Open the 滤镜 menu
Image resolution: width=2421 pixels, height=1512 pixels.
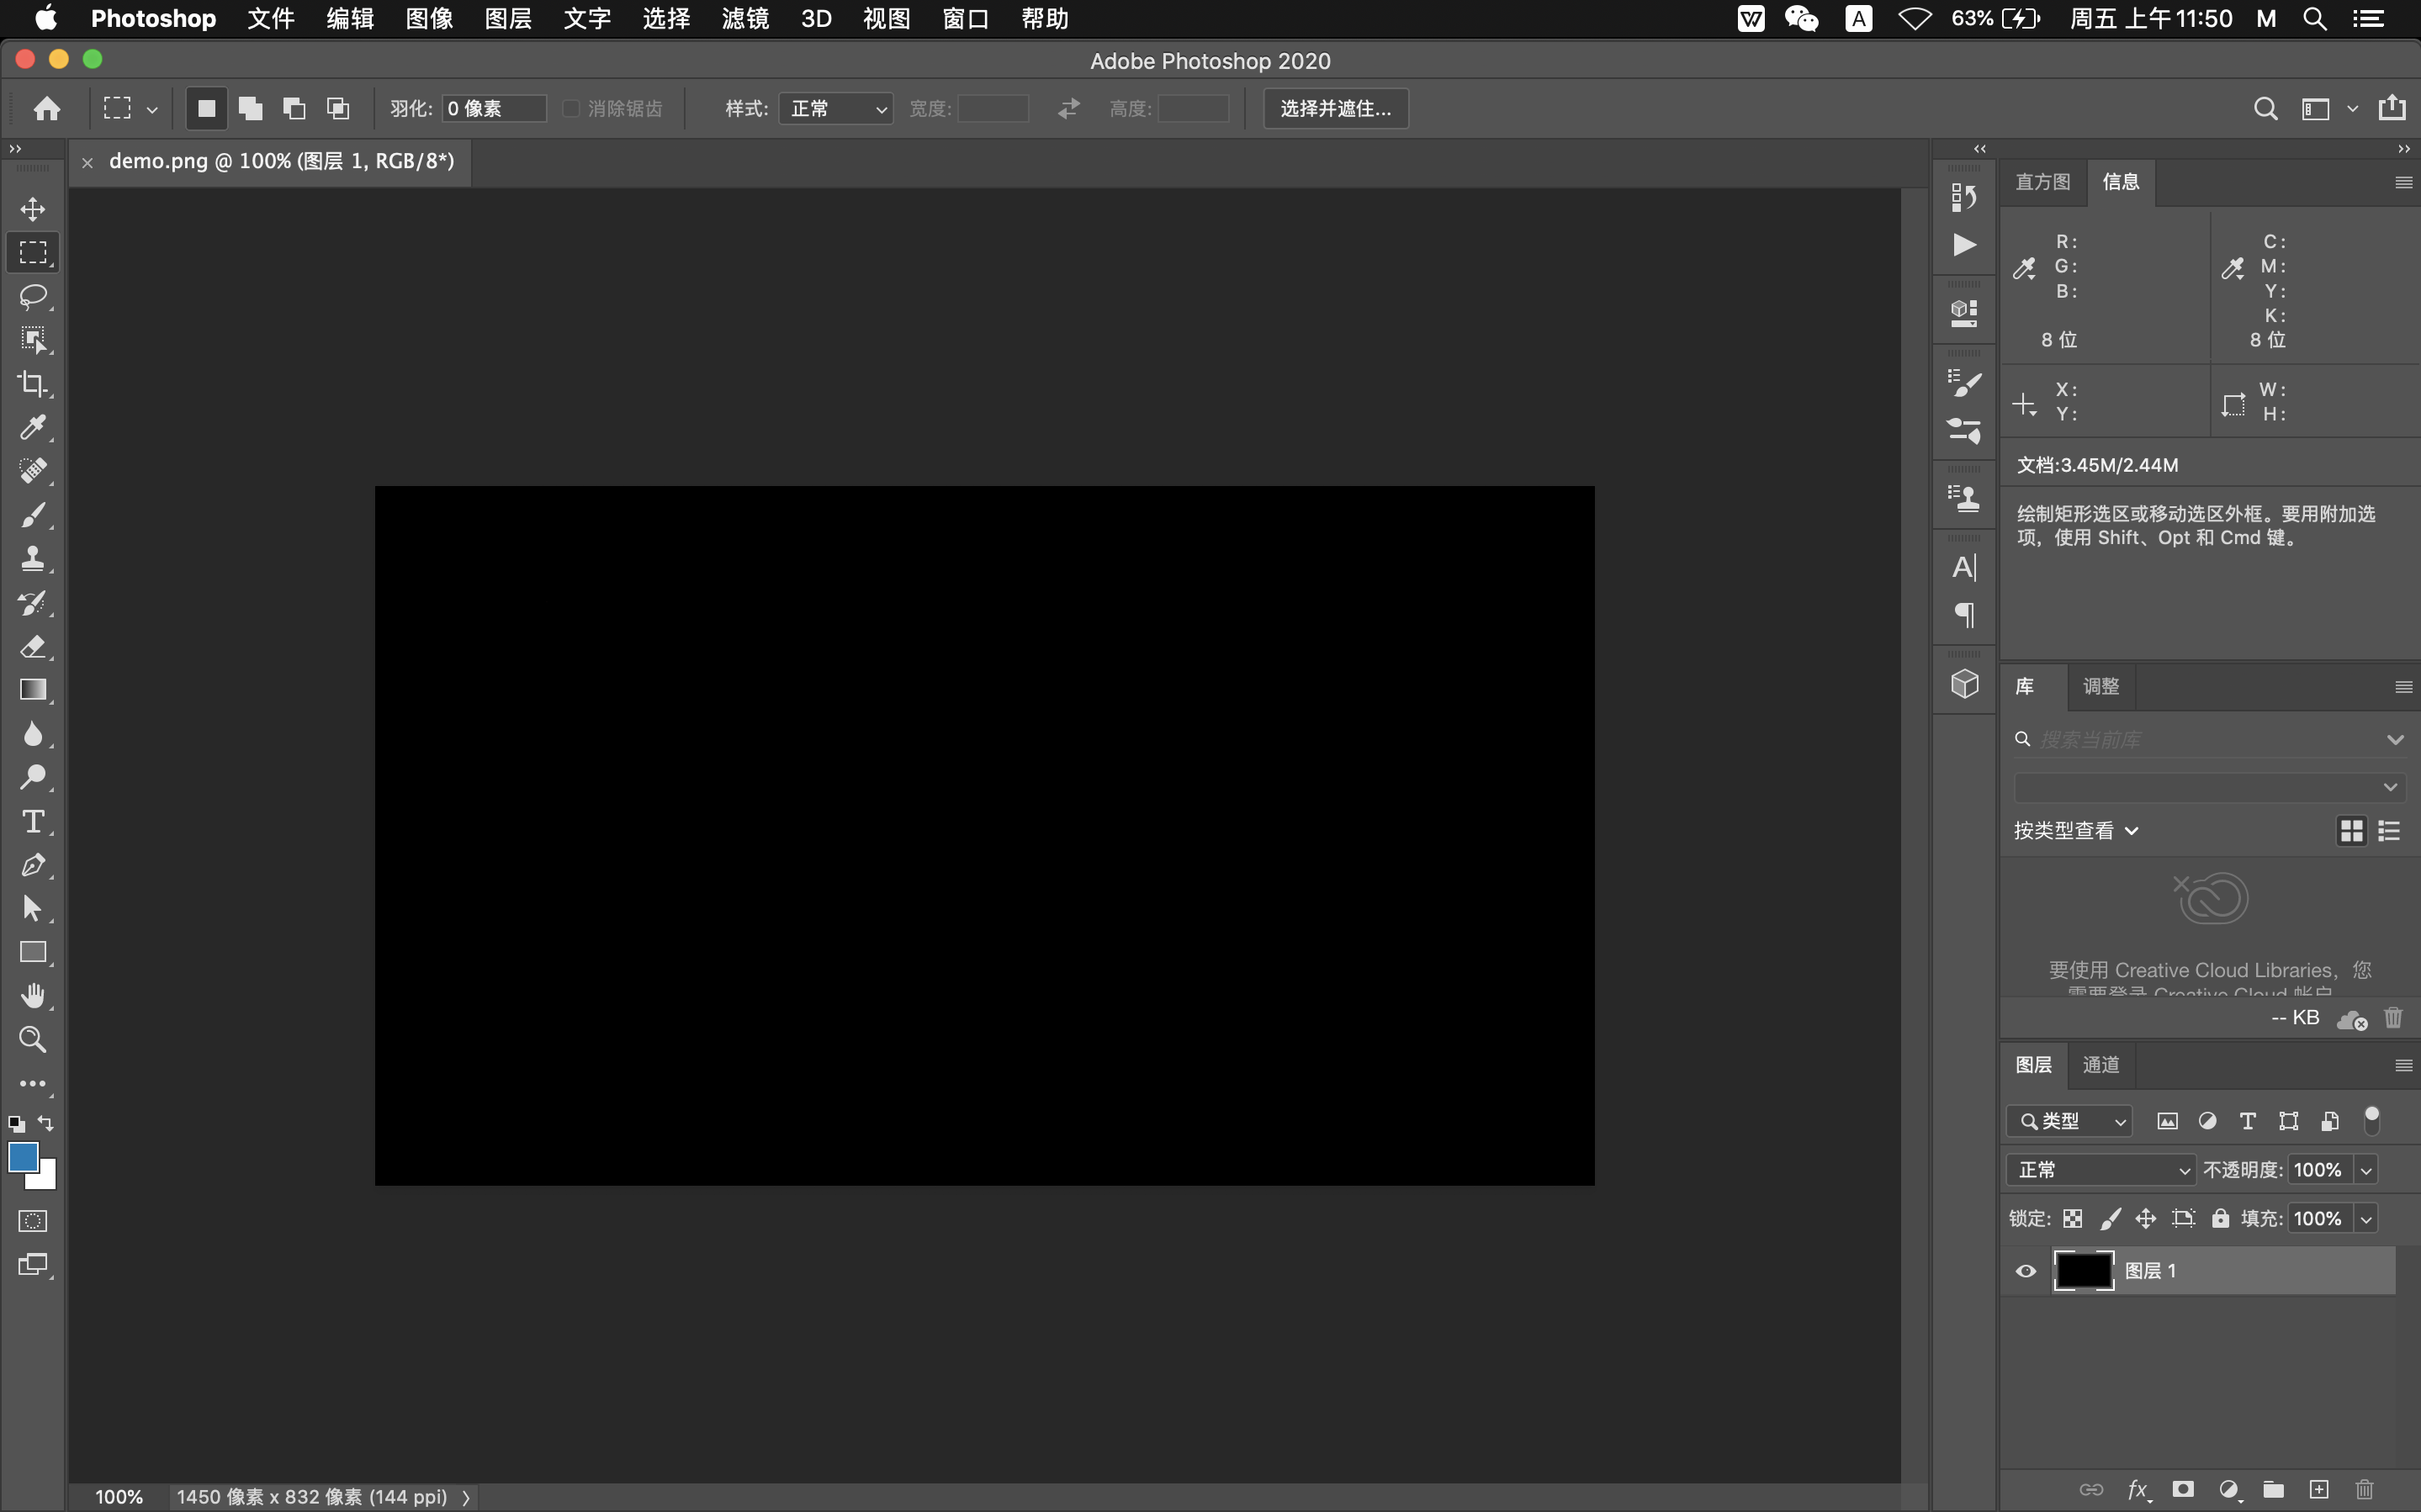tap(745, 18)
